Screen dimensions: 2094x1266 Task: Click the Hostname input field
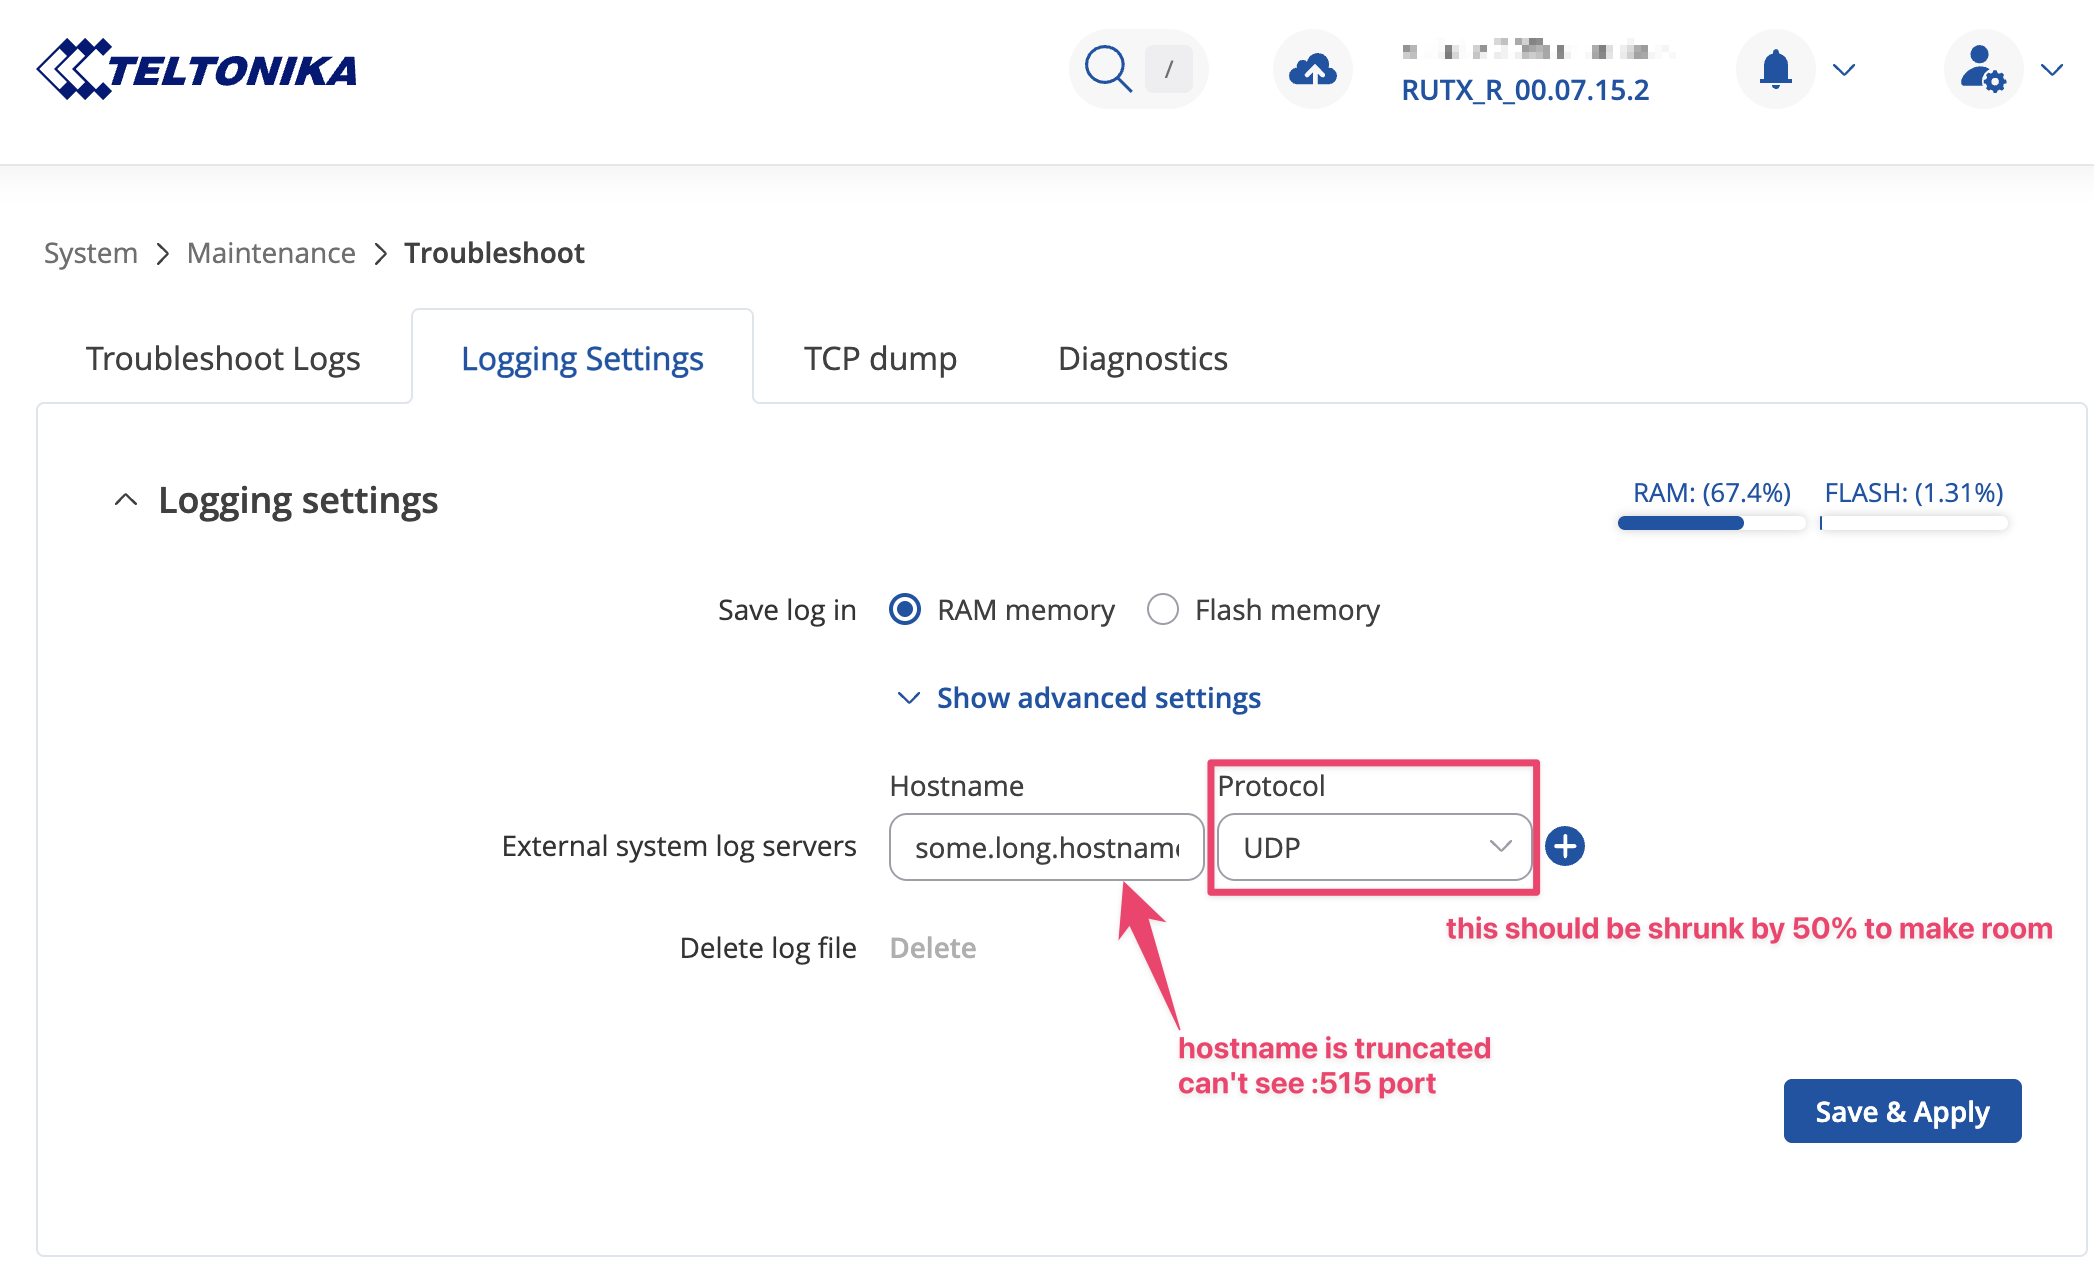click(1046, 847)
